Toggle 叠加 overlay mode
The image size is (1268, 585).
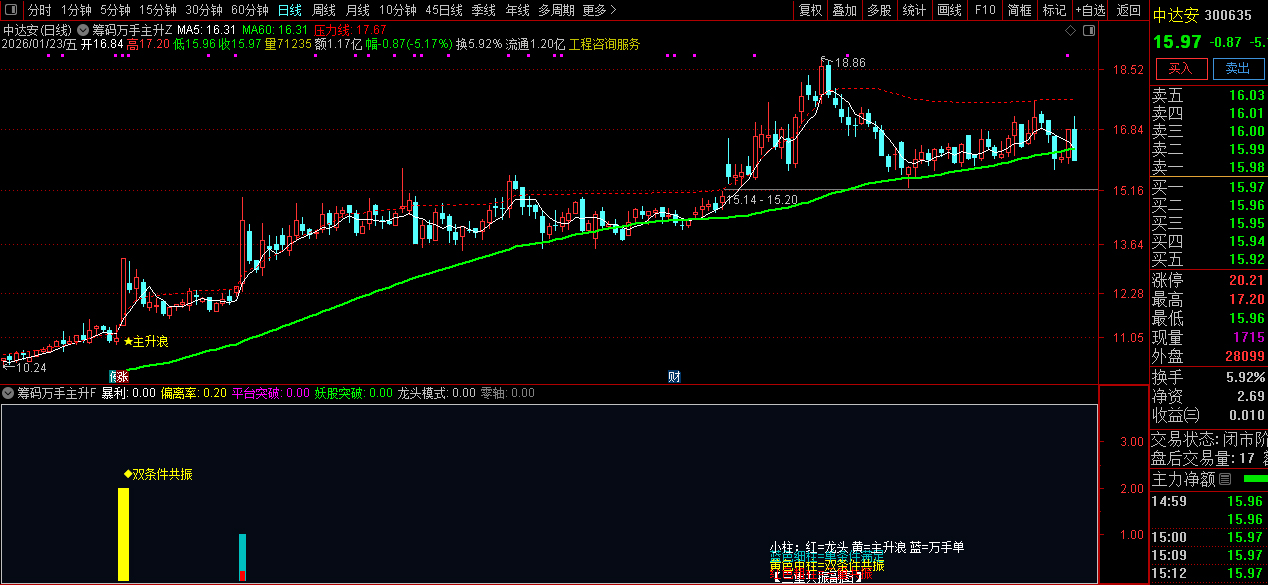[x=845, y=10]
